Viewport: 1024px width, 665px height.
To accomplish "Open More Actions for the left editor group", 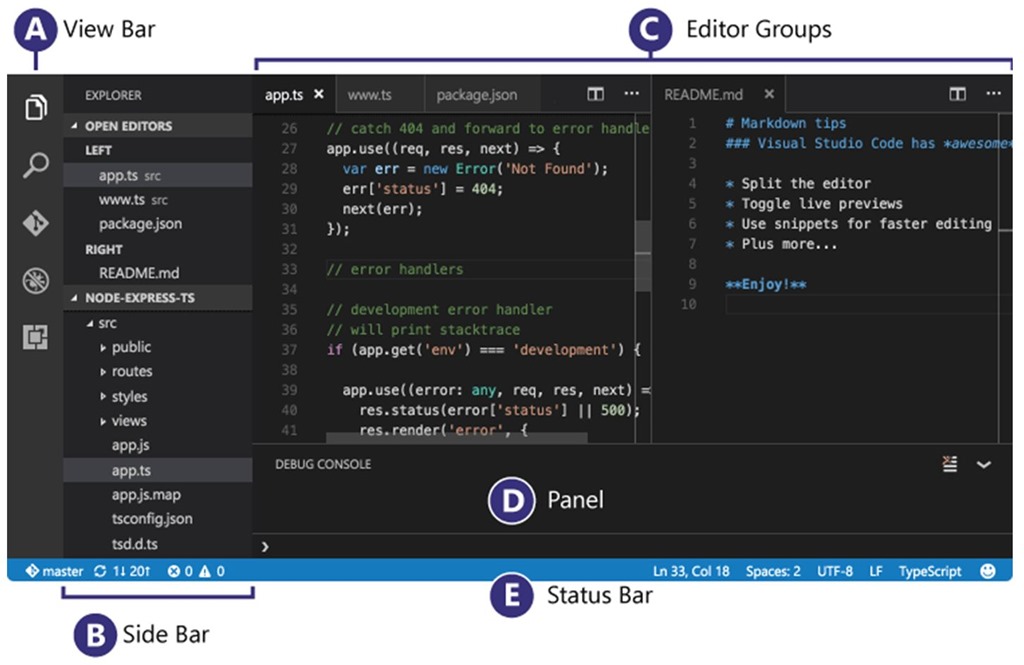I will (x=631, y=93).
